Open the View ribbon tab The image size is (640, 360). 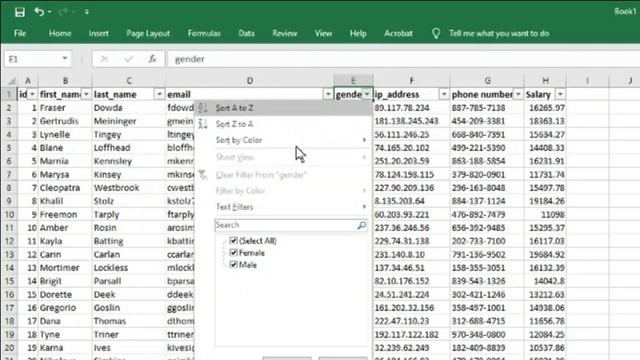pos(323,33)
